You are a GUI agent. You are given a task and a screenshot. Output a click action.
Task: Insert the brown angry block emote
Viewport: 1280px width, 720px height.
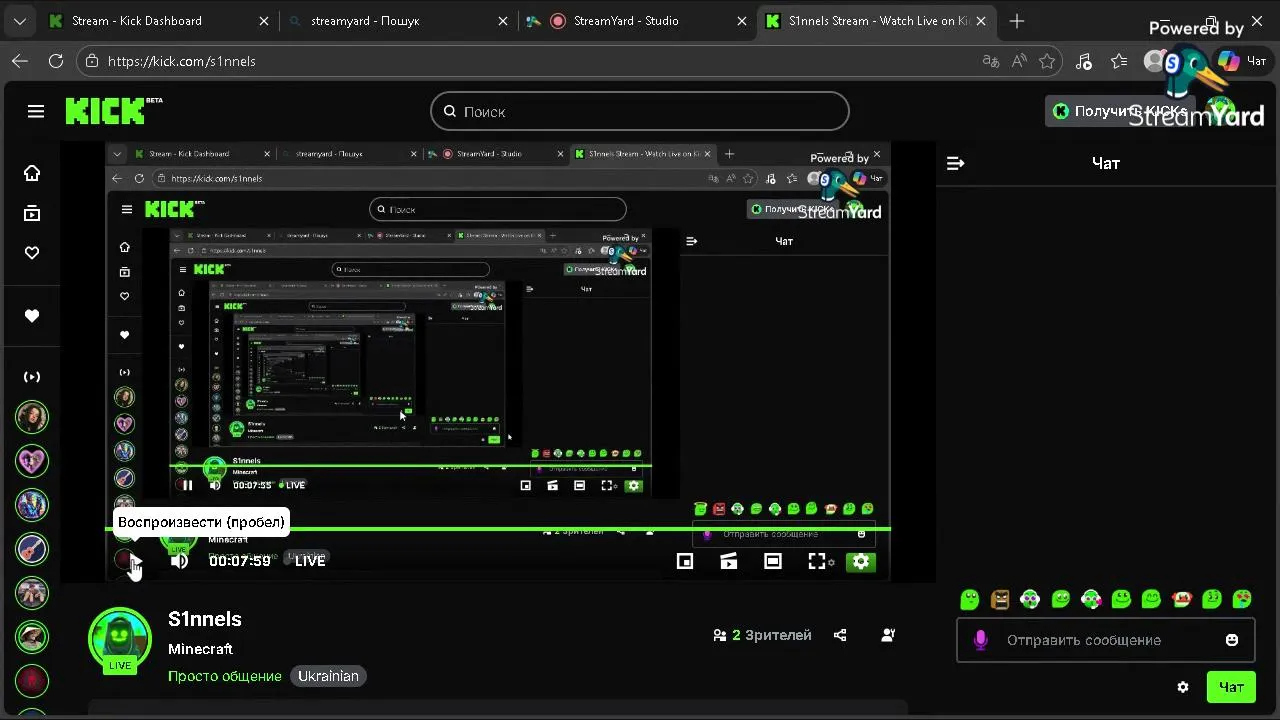1000,599
